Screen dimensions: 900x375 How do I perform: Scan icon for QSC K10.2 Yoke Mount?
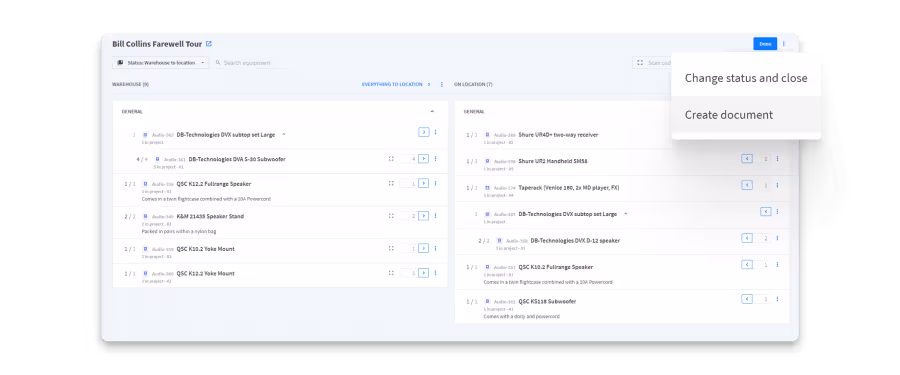pyautogui.click(x=391, y=248)
